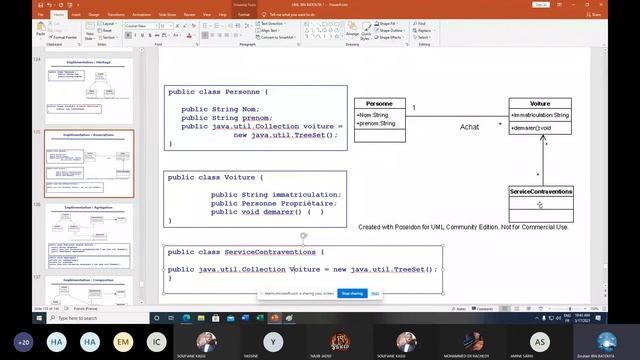Open Drawing Tools Format tab
This screenshot has height=360, width=640.
click(244, 14)
